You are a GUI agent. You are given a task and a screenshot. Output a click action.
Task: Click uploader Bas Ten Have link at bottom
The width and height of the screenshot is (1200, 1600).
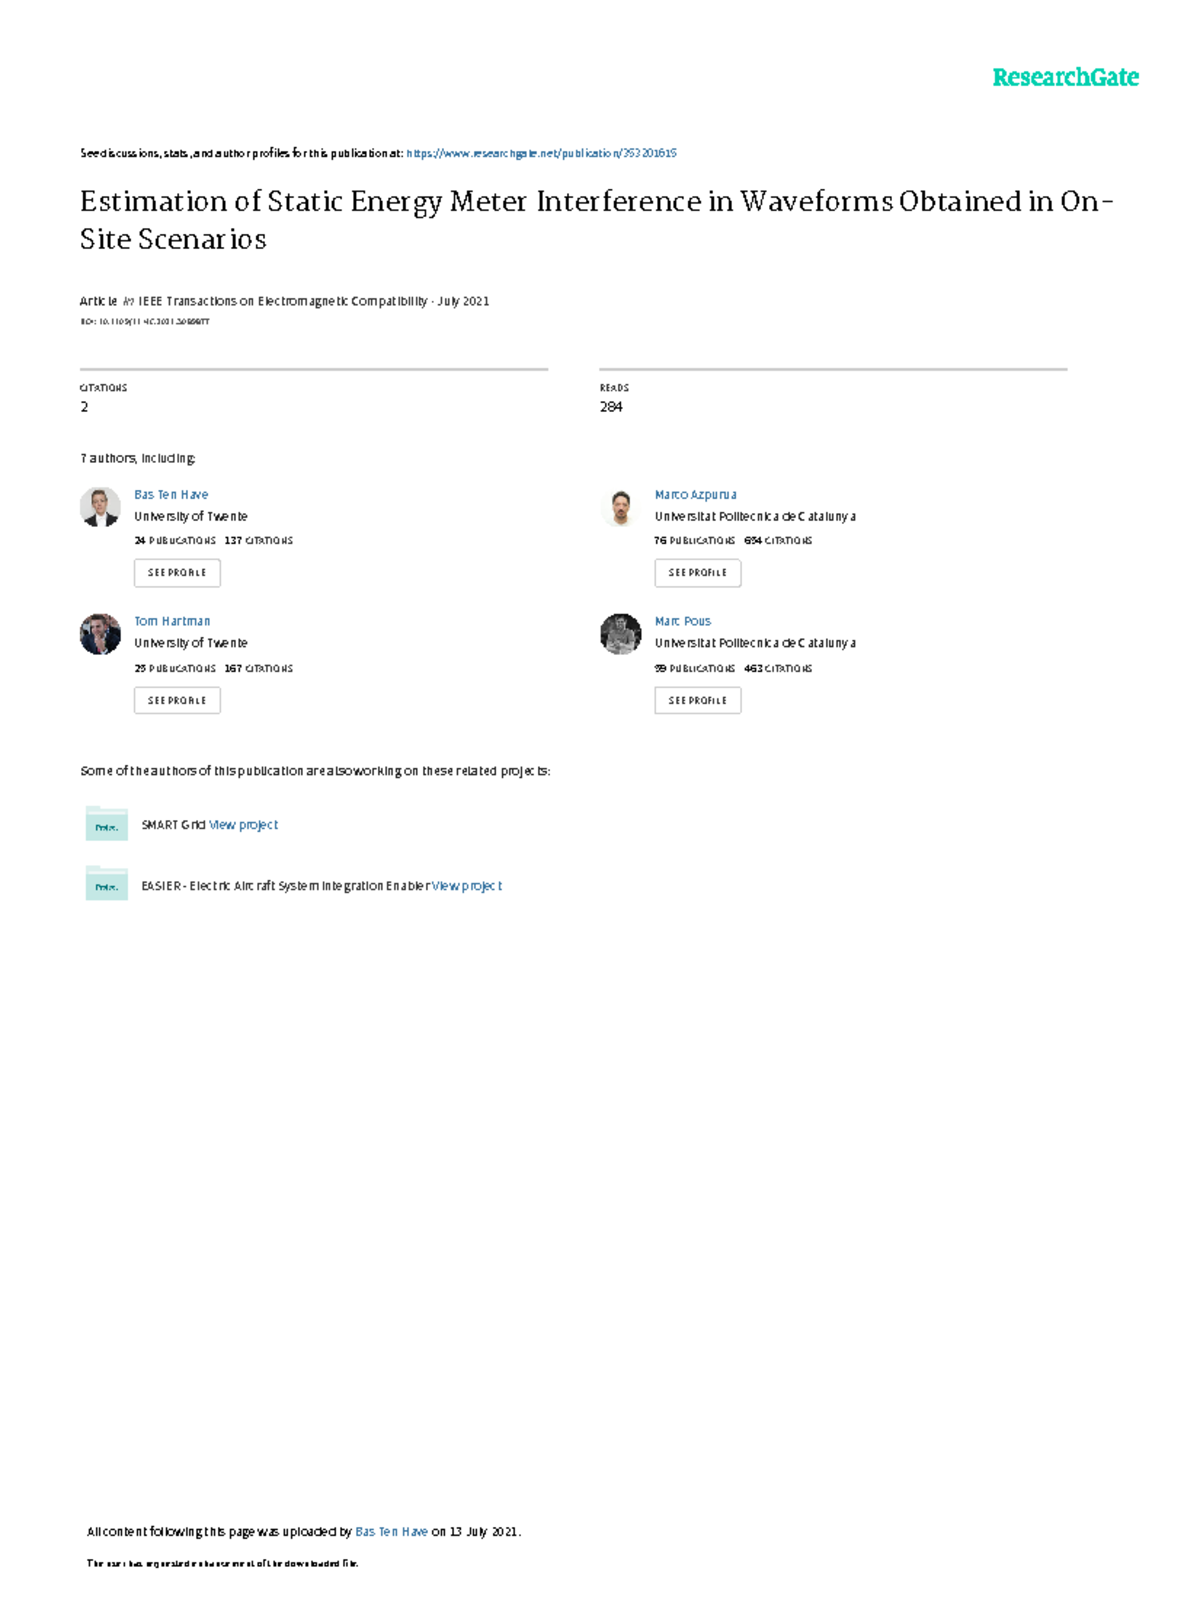click(x=391, y=1531)
